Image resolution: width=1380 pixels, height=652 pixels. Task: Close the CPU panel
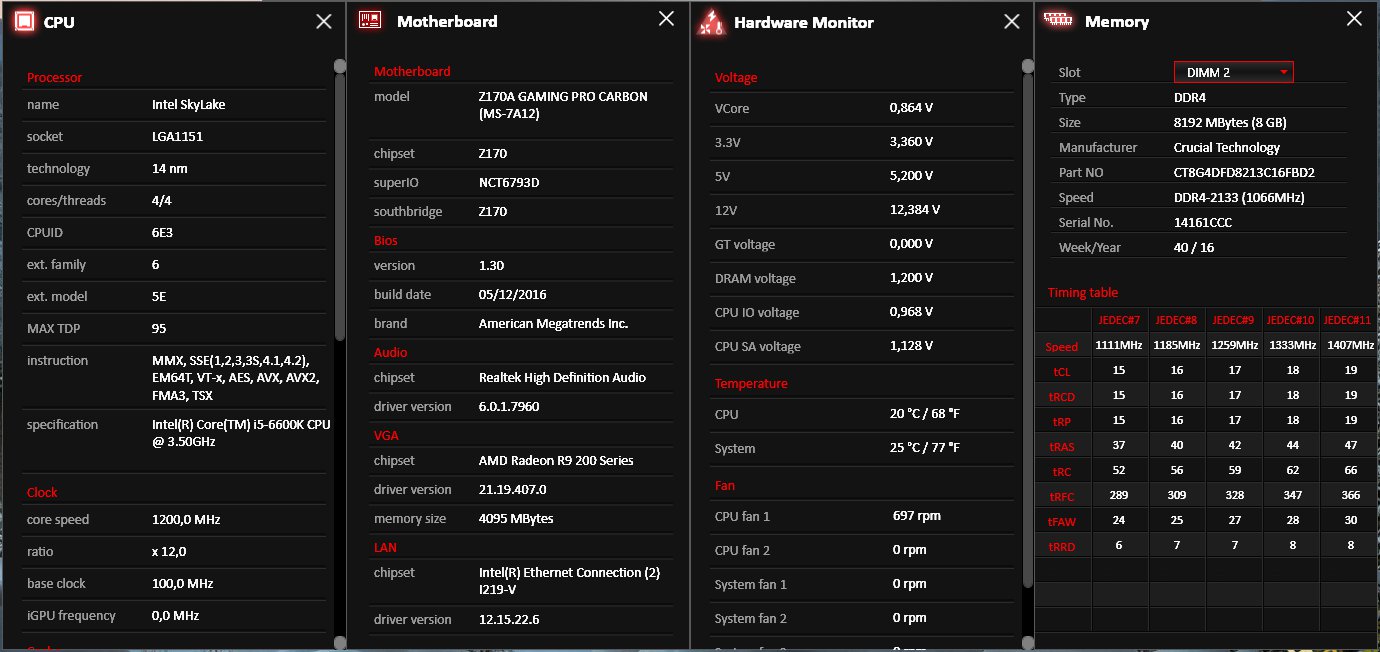click(x=324, y=21)
